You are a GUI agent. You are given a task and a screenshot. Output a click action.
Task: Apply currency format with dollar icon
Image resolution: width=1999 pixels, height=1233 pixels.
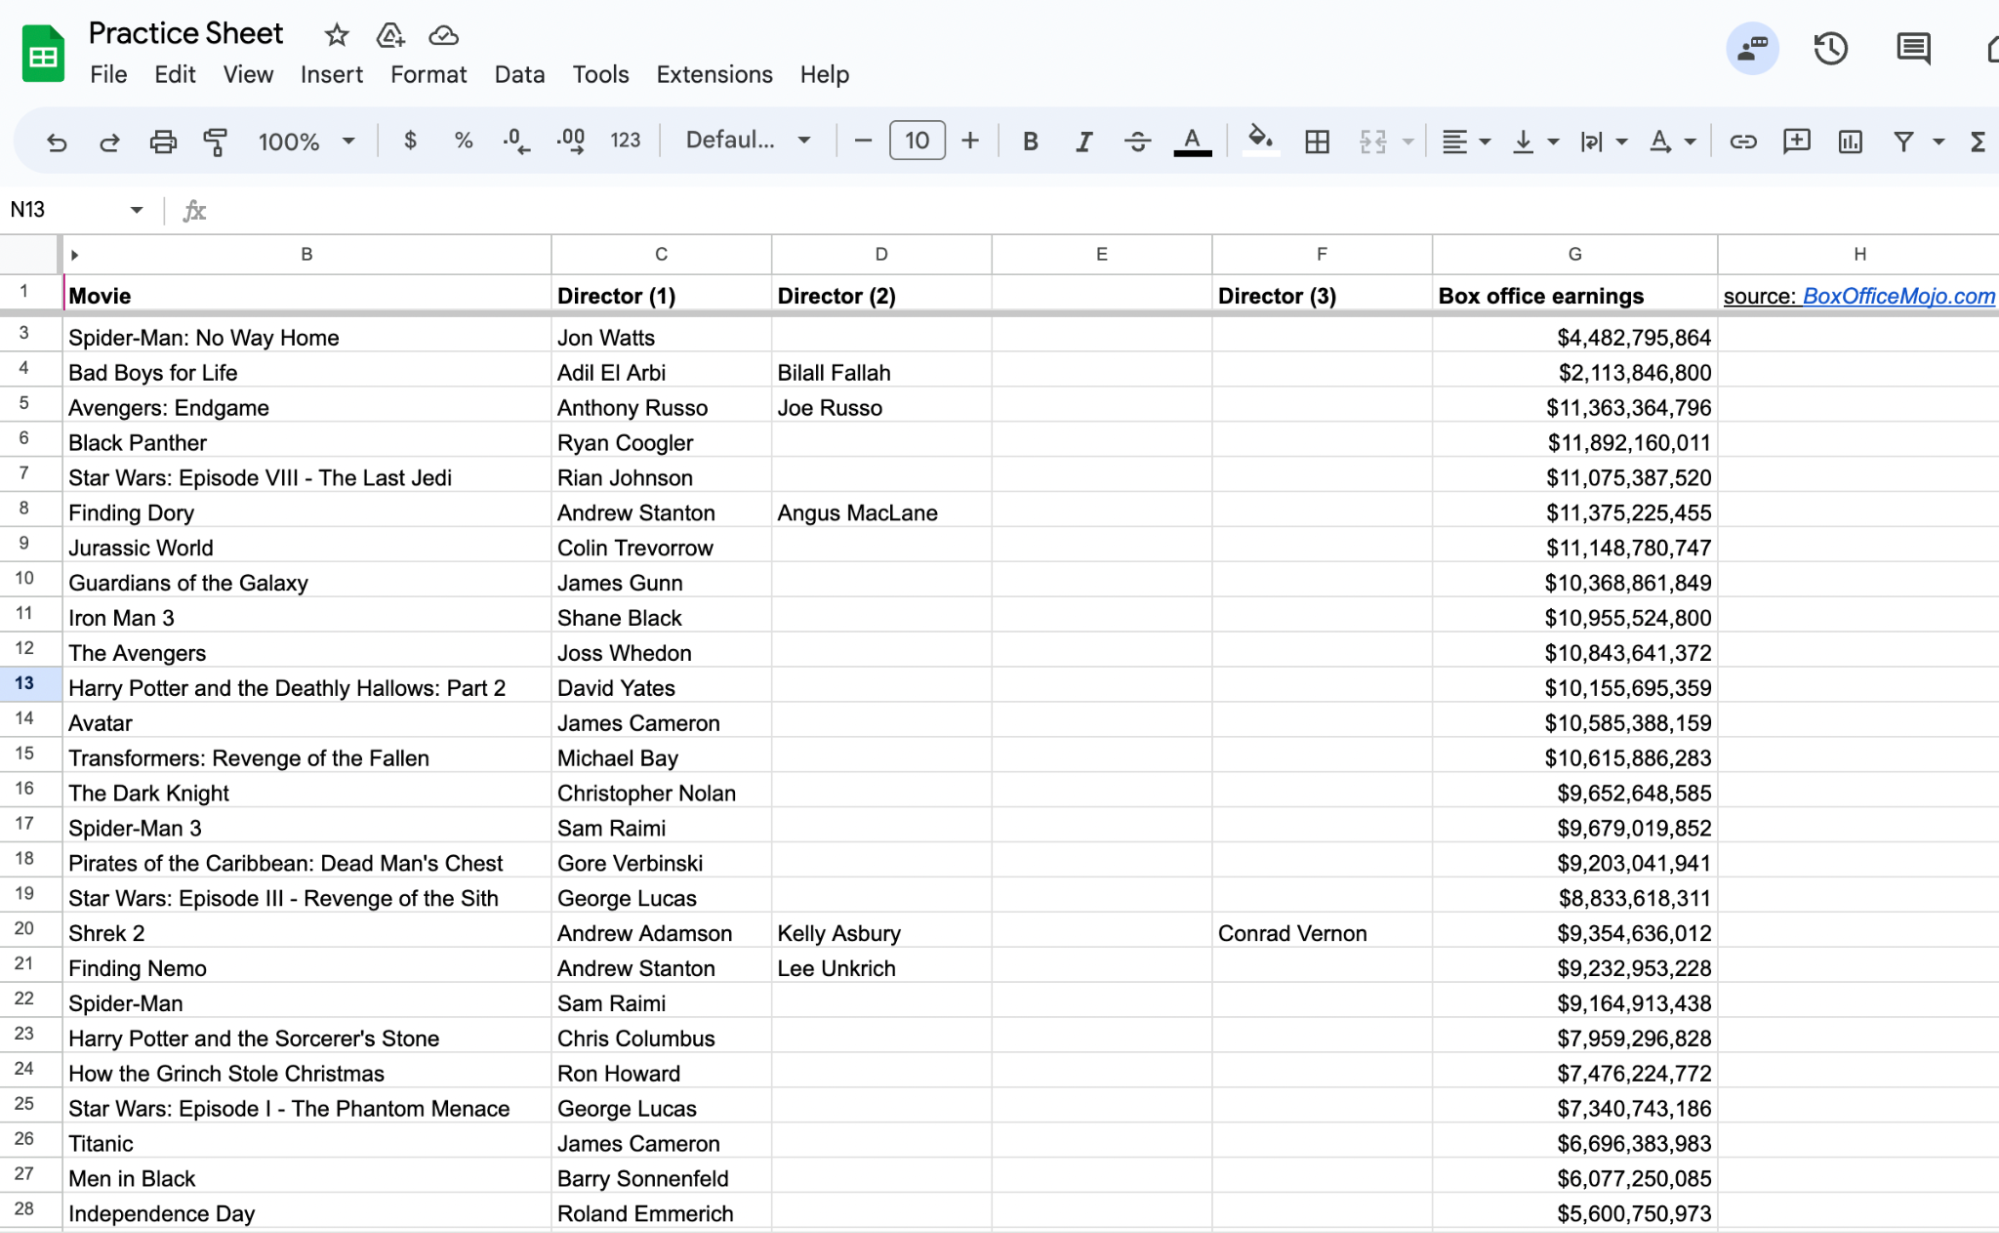coord(410,141)
